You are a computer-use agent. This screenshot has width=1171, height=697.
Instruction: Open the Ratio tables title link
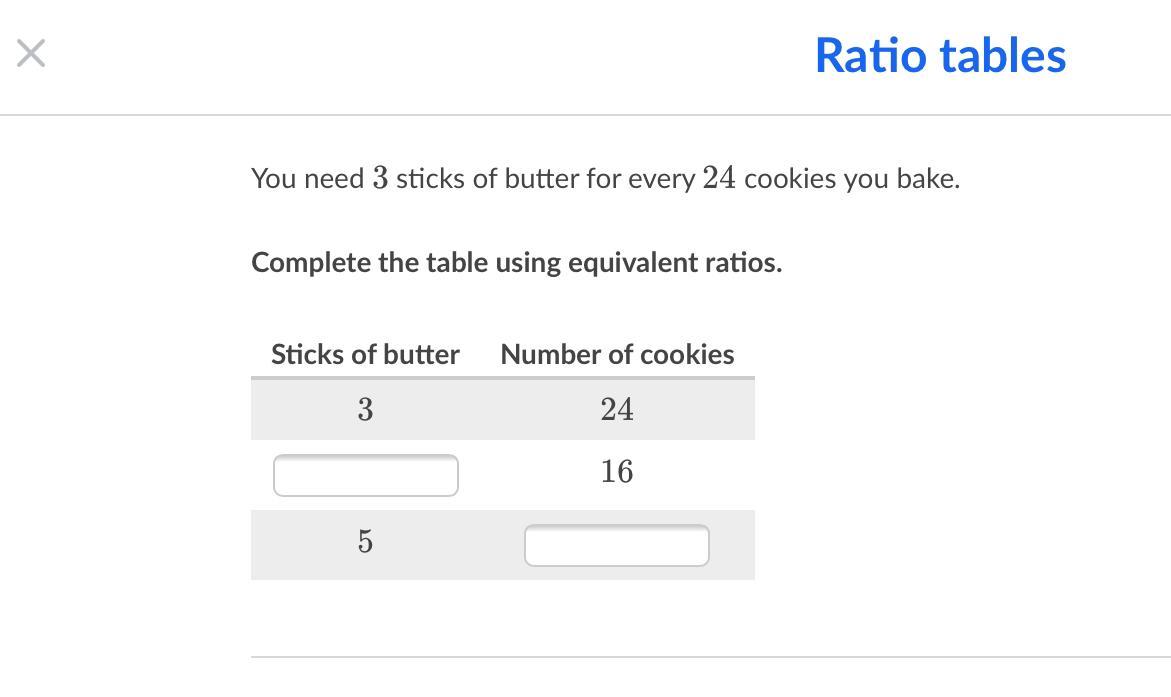pos(940,55)
